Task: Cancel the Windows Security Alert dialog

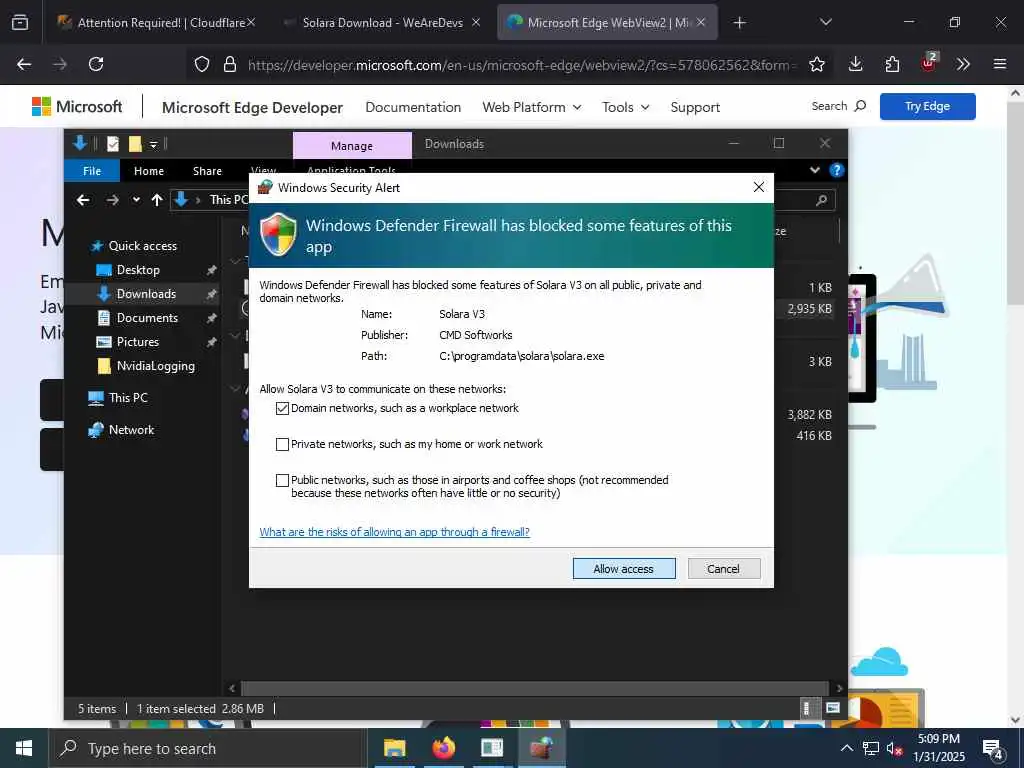Action: click(x=724, y=569)
